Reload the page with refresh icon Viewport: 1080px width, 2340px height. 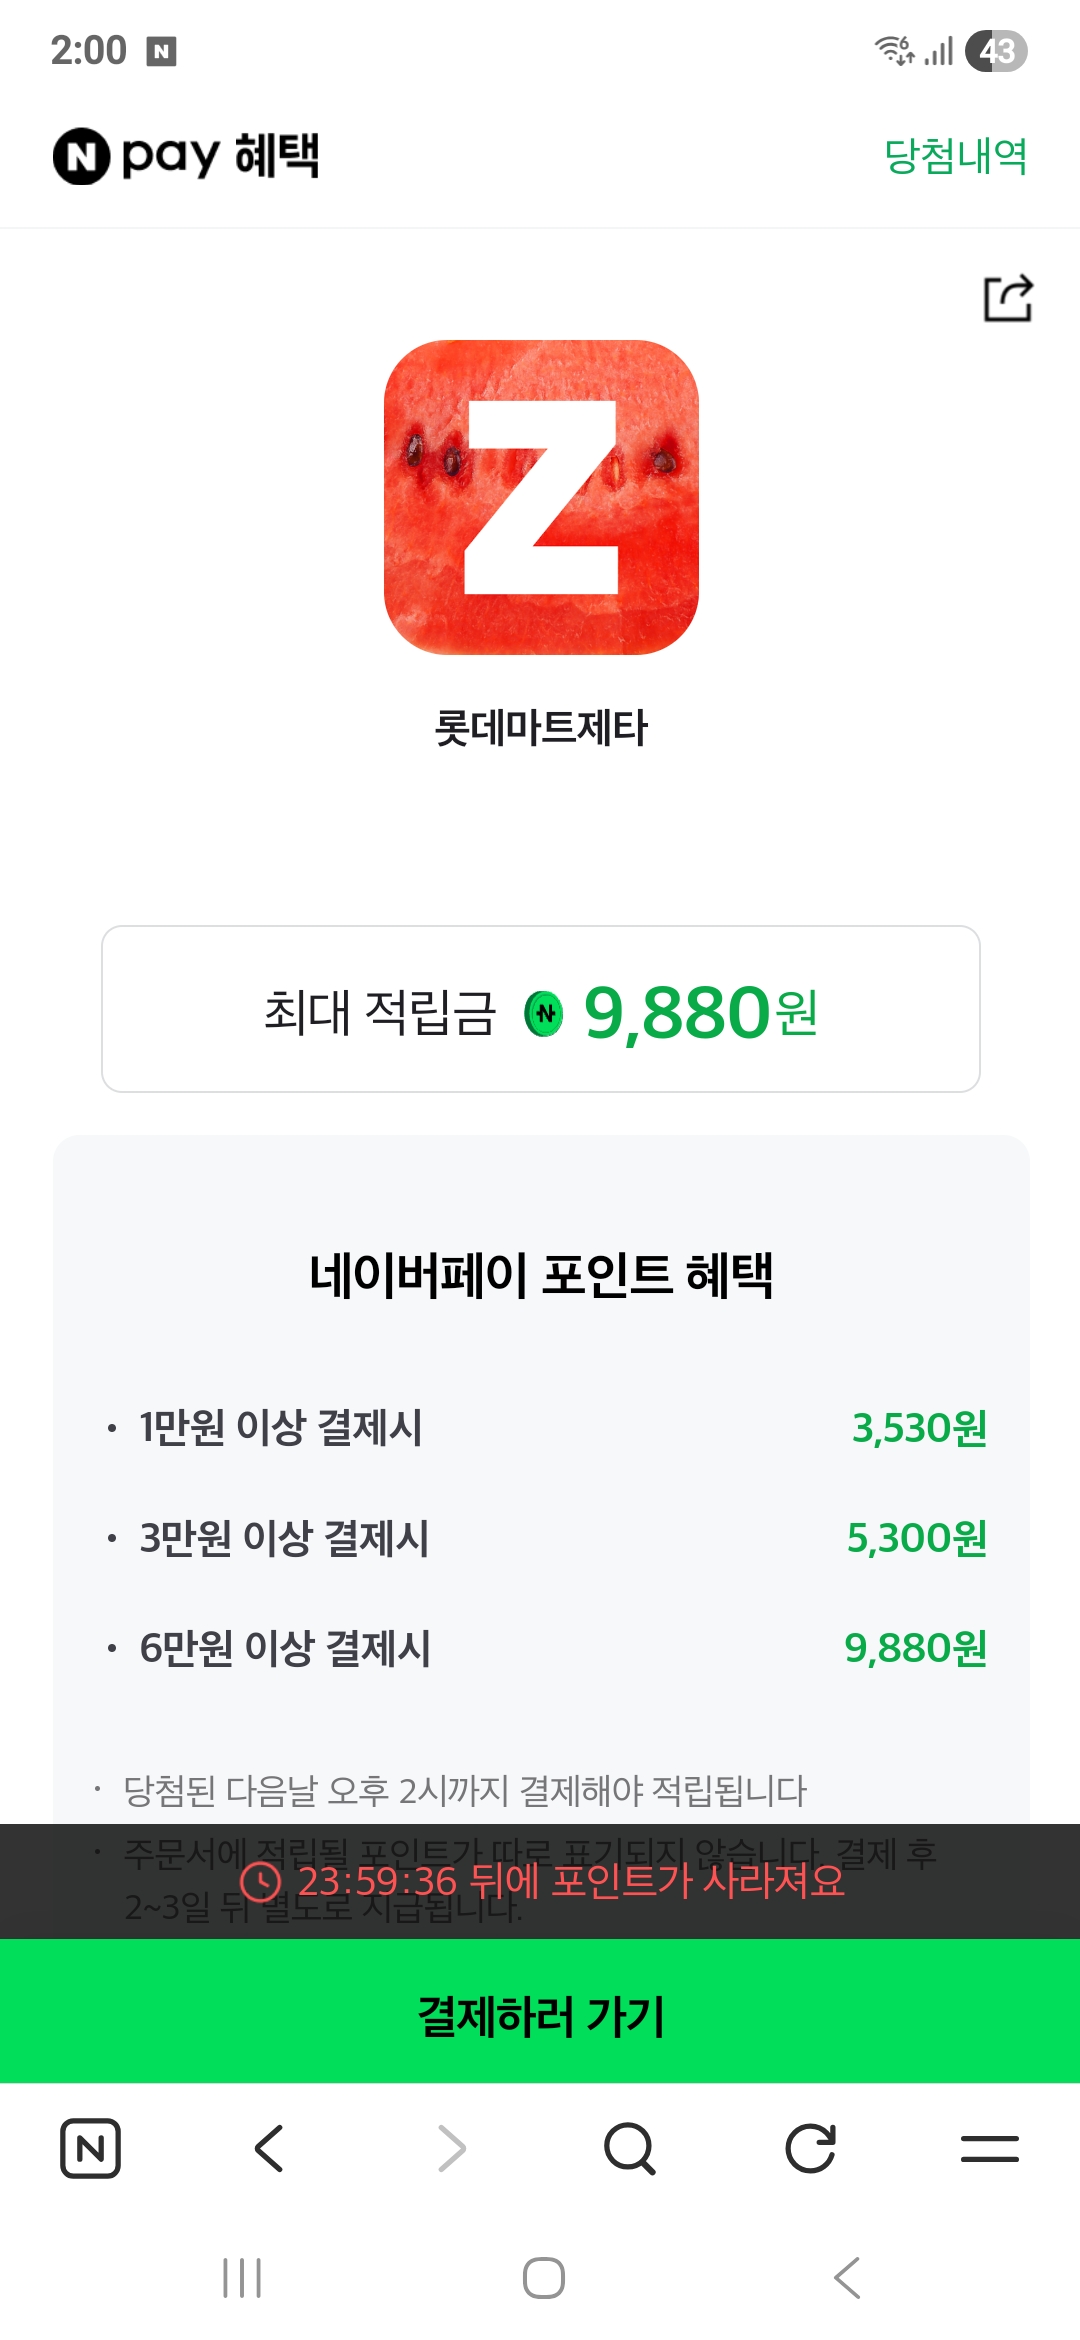[810, 2148]
